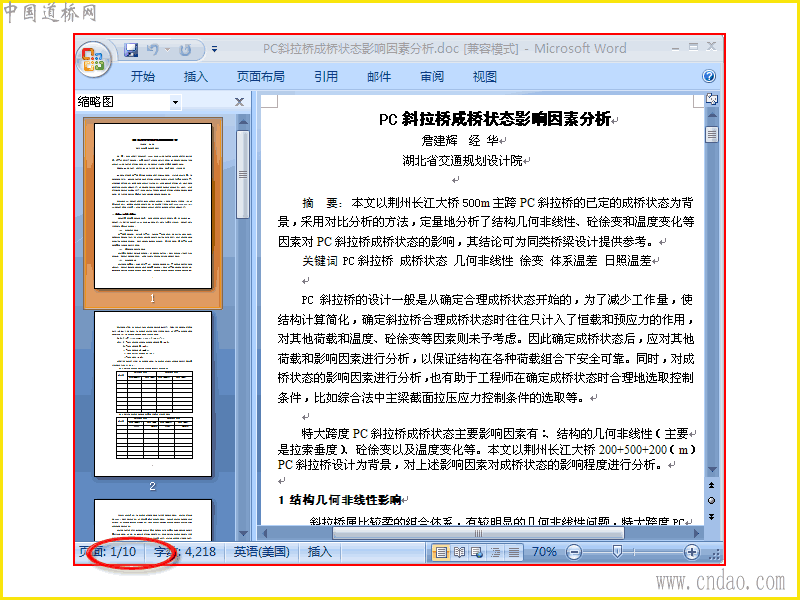
Task: Go to the next page with the double-down arrow
Action: (x=712, y=517)
